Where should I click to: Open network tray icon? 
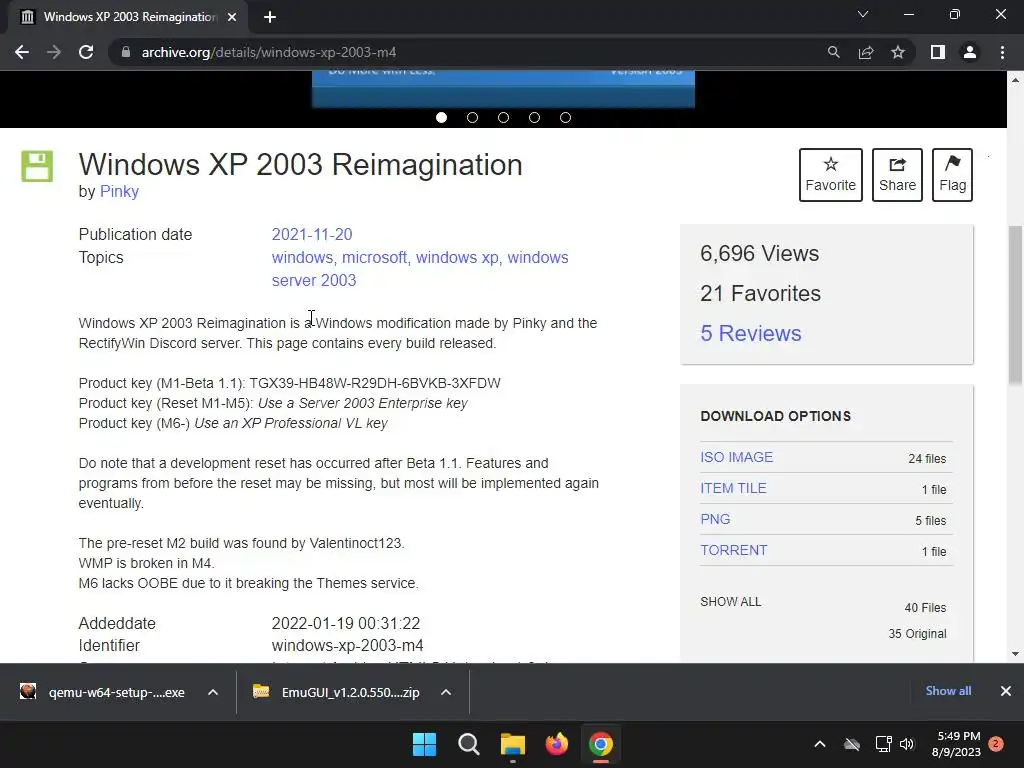[883, 744]
